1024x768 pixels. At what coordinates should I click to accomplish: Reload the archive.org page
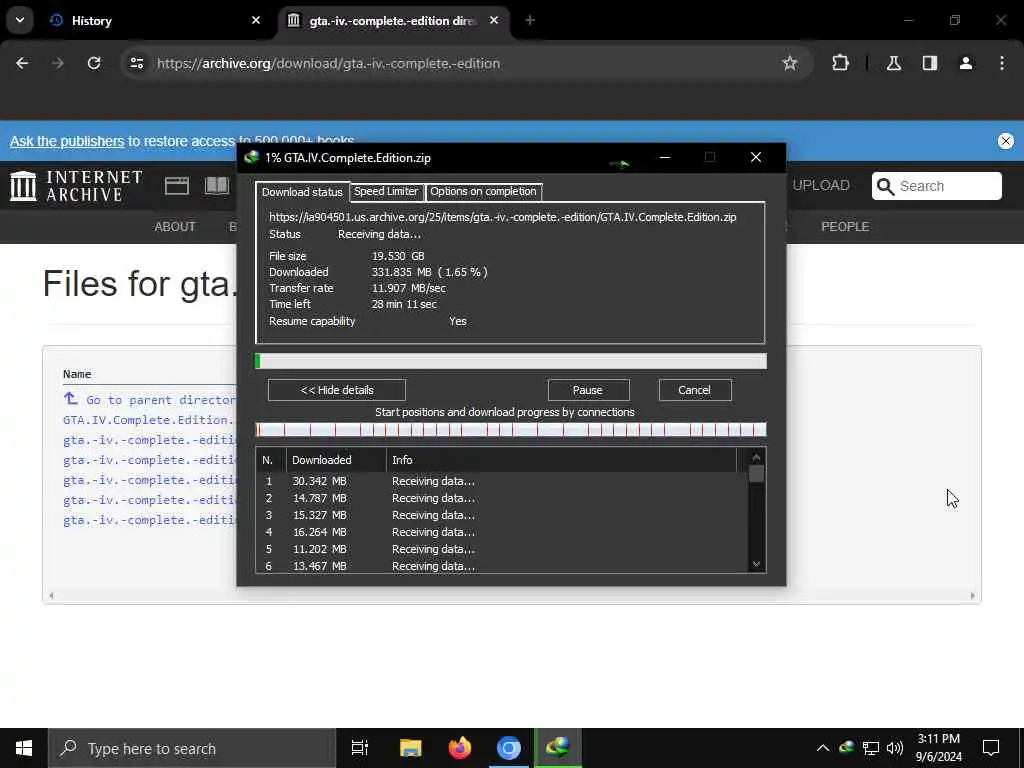pos(94,63)
